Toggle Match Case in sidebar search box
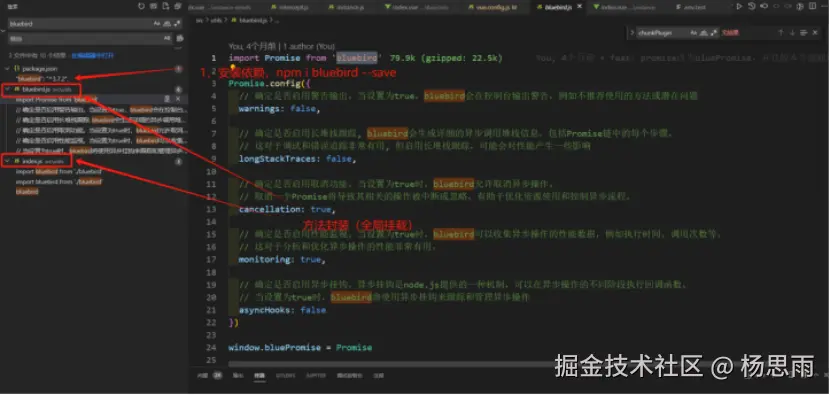 pos(157,24)
